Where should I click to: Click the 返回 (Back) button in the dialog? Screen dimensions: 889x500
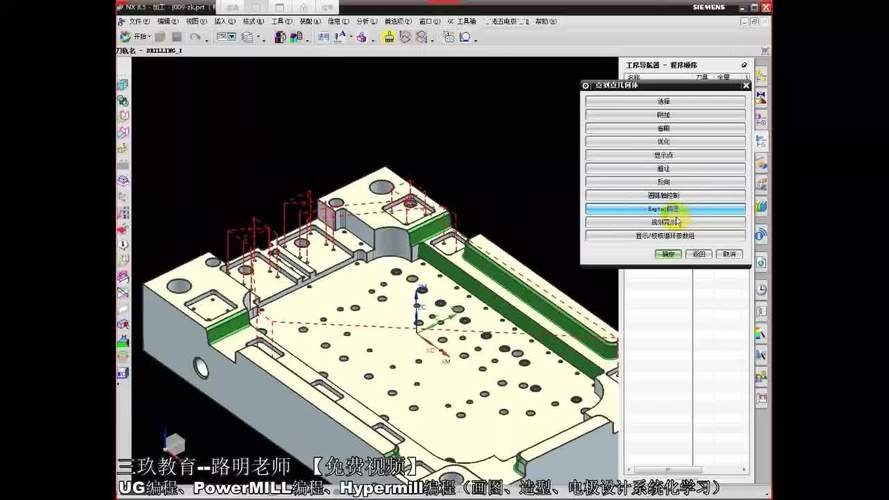(699, 254)
